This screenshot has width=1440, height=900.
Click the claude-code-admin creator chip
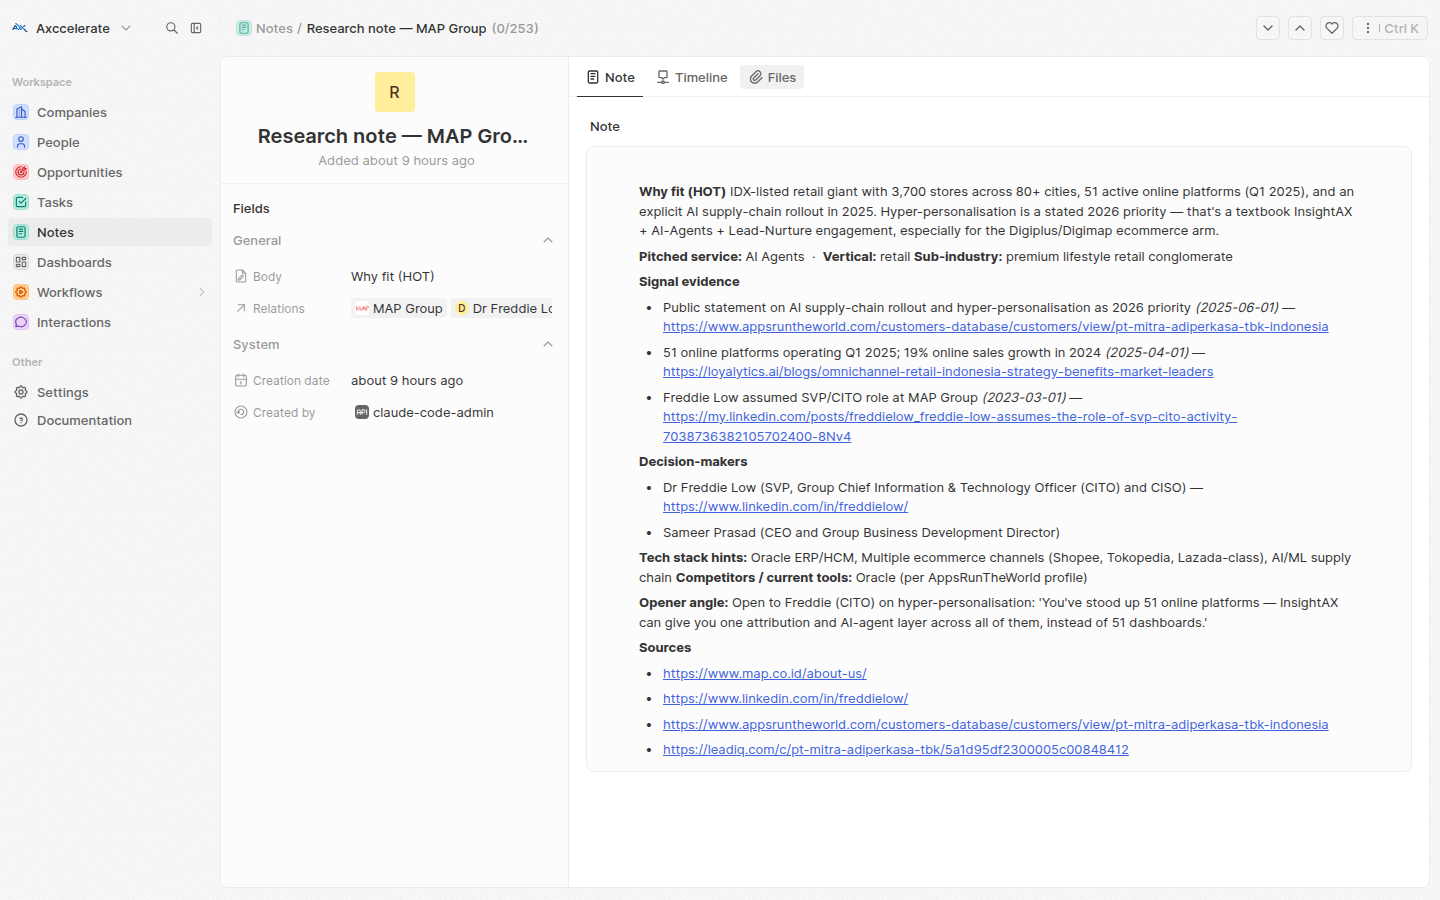tap(424, 412)
